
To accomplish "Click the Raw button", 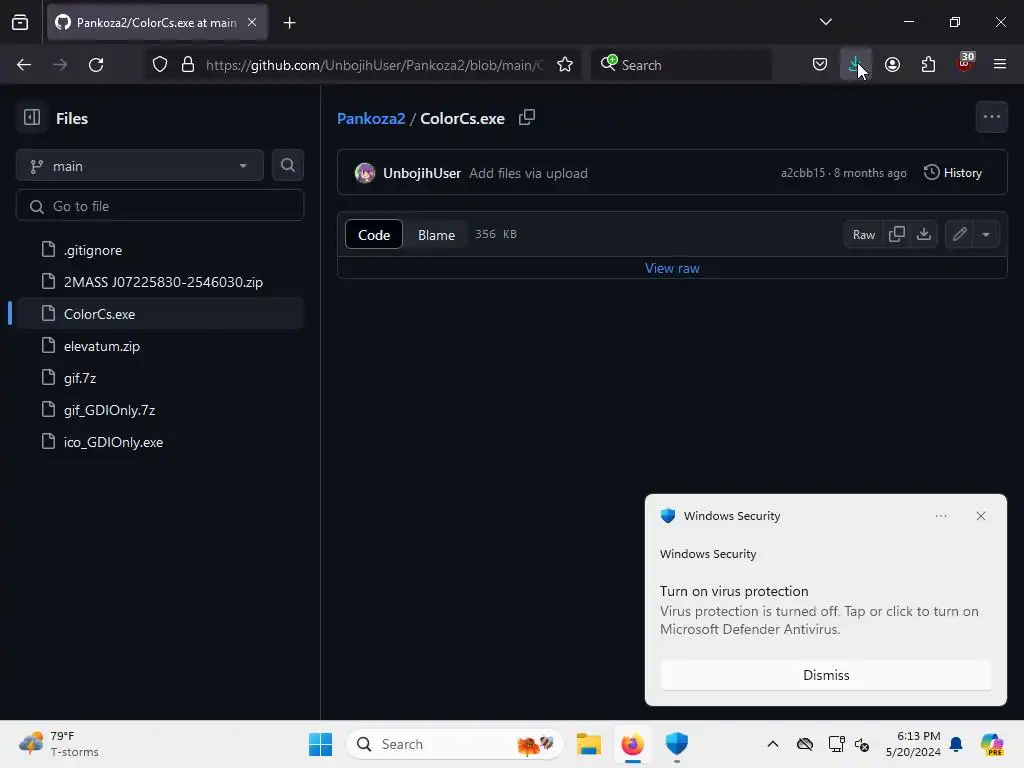I will [863, 234].
